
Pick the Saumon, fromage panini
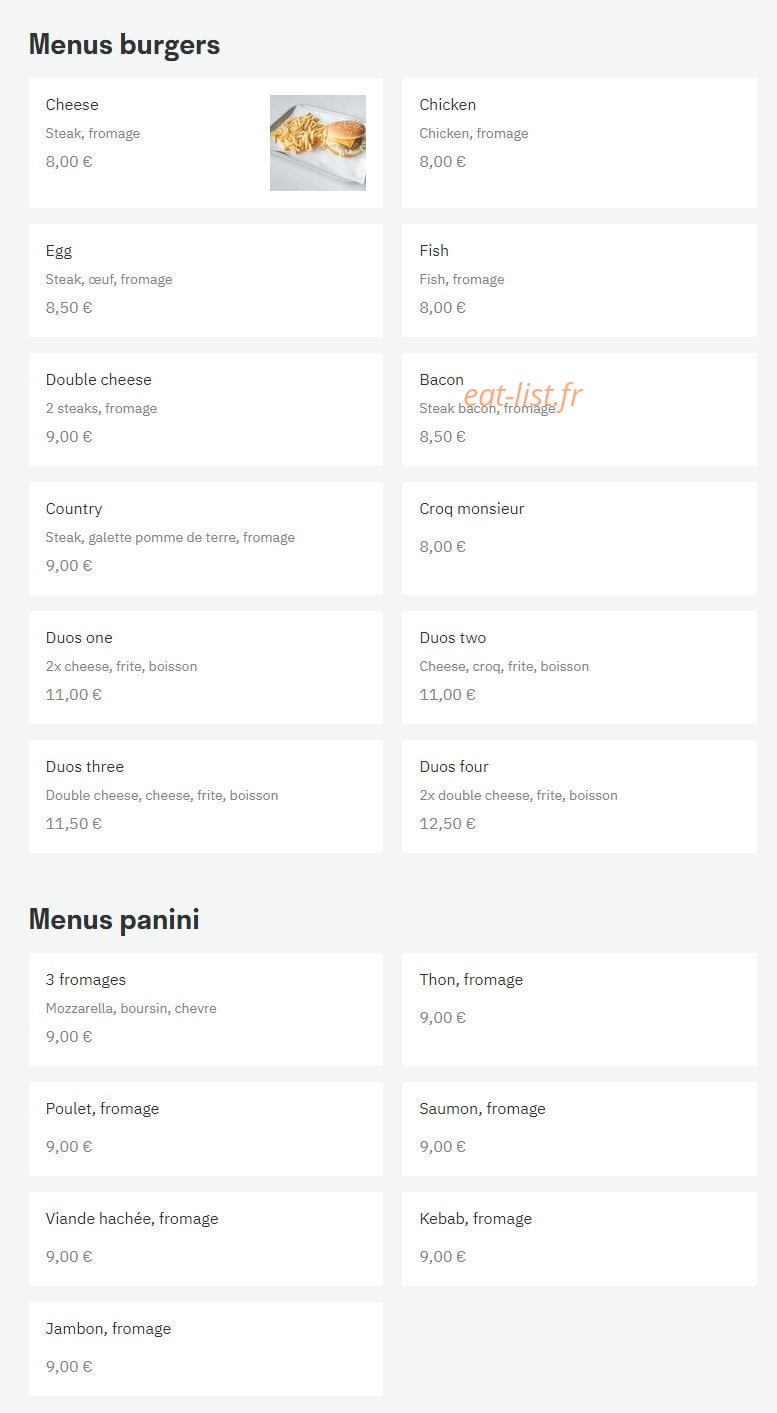[579, 1129]
